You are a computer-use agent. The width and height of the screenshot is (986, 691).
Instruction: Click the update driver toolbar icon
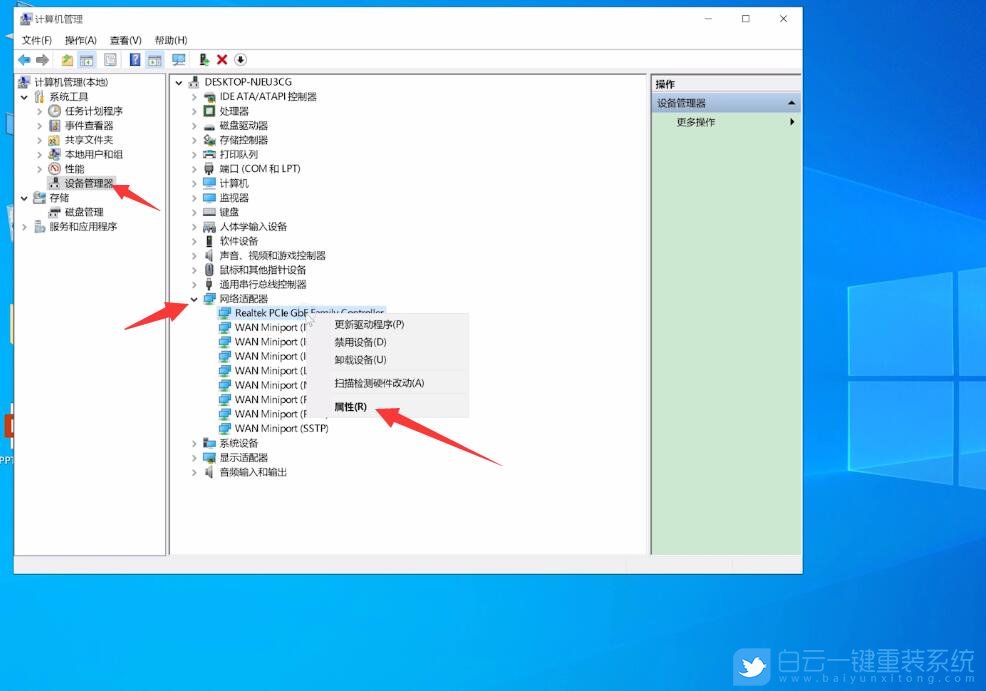pyautogui.click(x=203, y=60)
